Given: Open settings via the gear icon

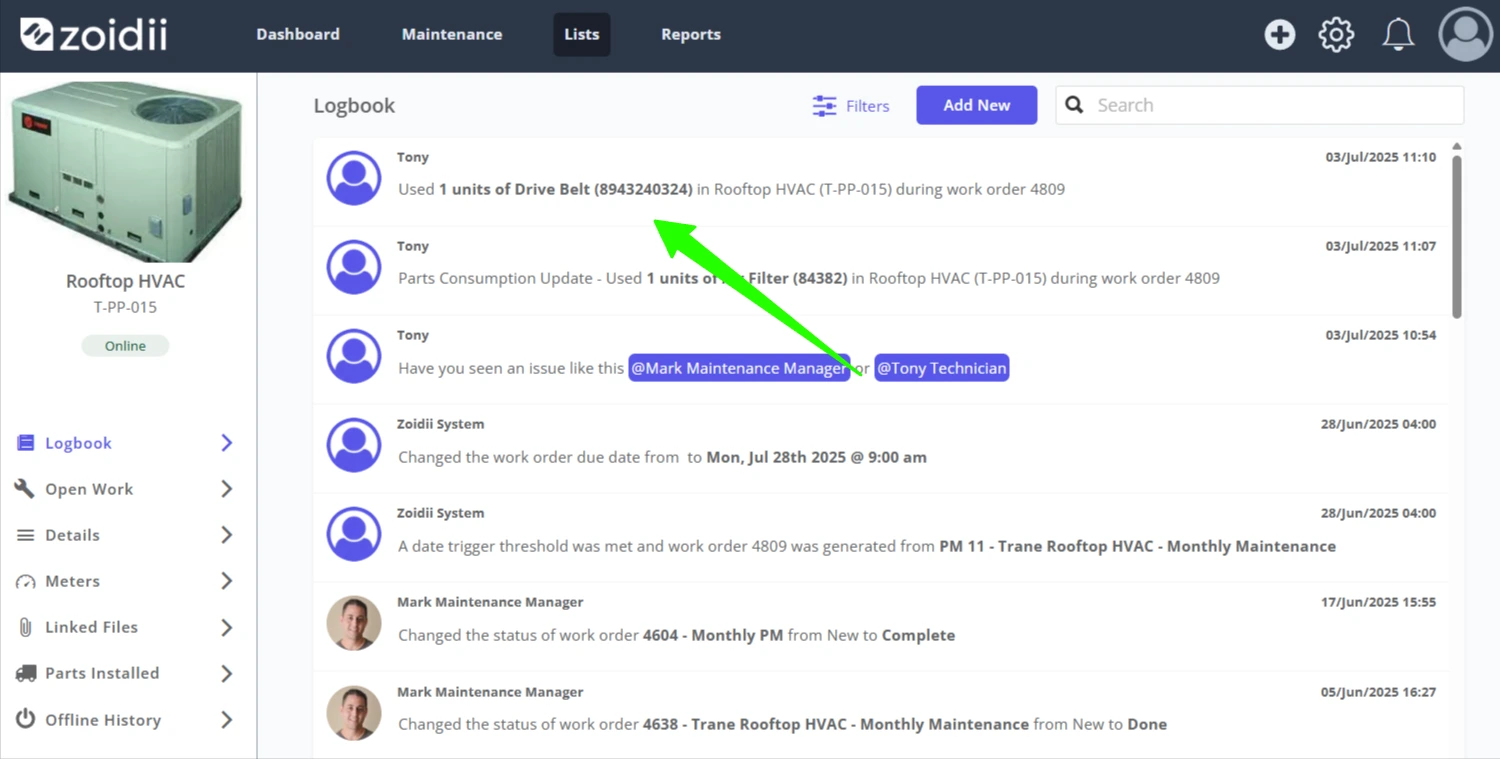Looking at the screenshot, I should pyautogui.click(x=1336, y=35).
